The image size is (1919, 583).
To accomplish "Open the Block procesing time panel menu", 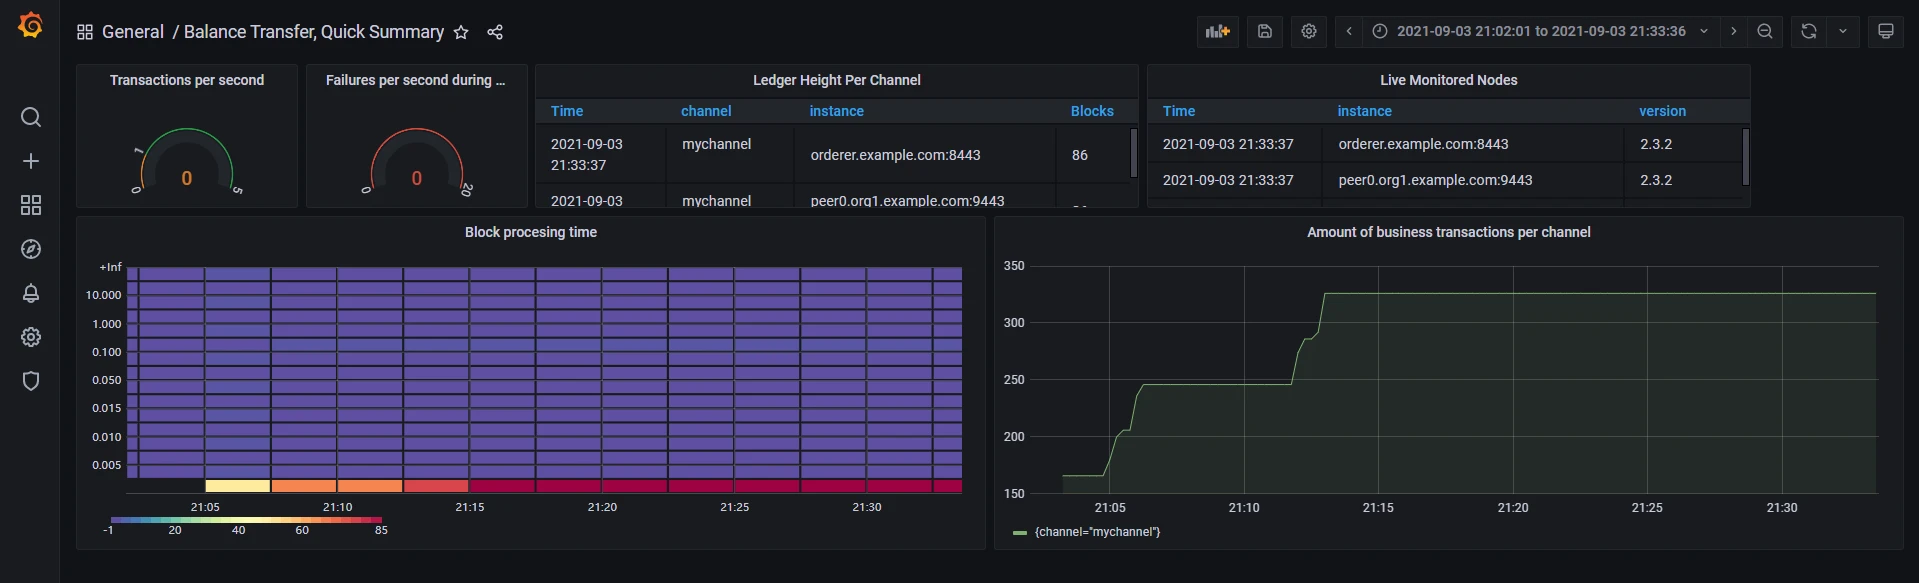I will tap(530, 232).
